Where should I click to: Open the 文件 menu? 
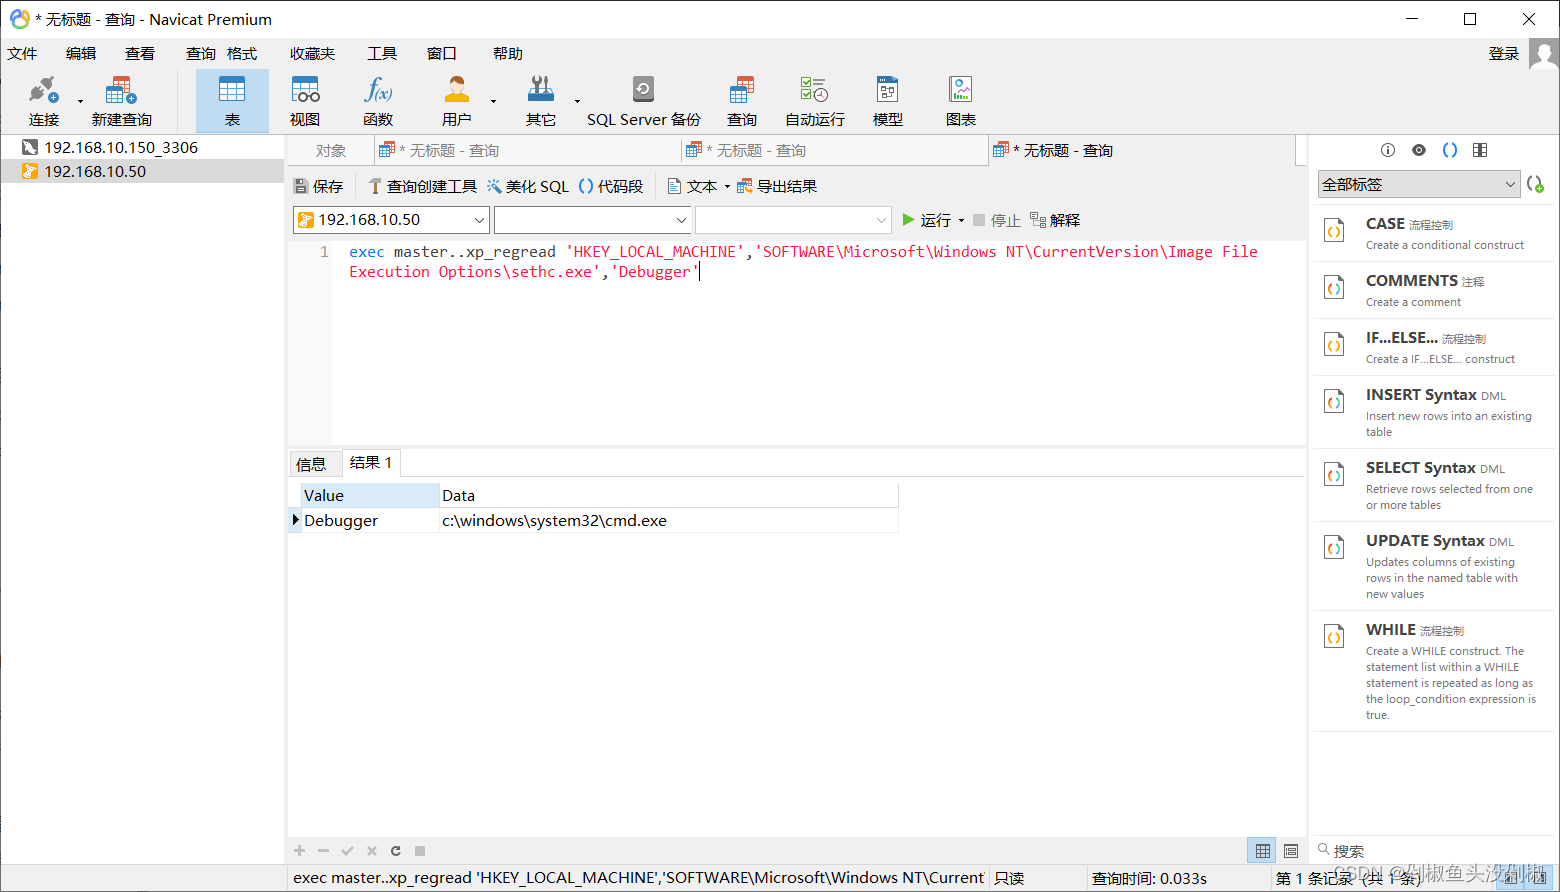[22, 54]
